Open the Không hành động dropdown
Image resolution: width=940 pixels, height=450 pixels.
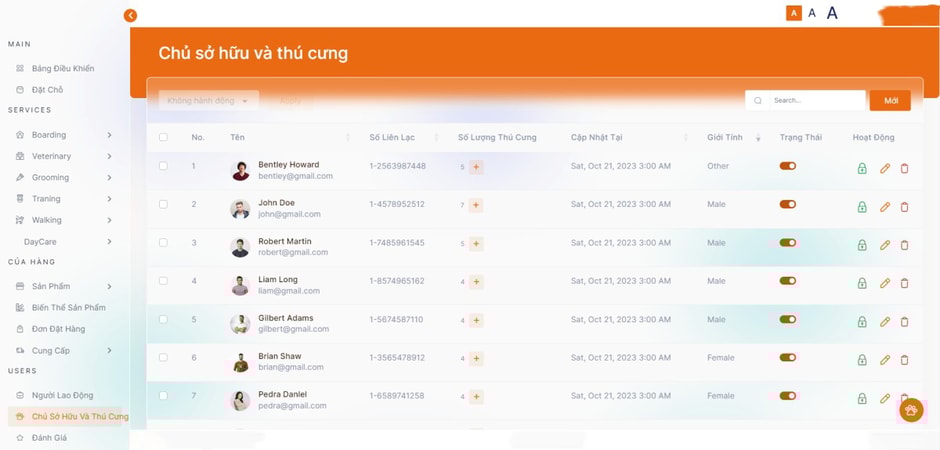pyautogui.click(x=208, y=100)
